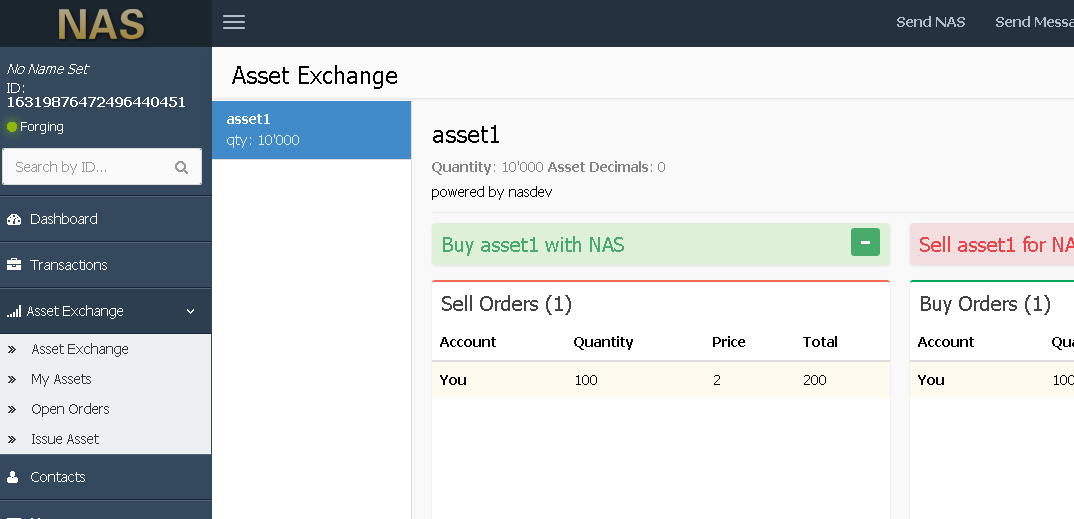Screen dimensions: 1074x519
Task: Toggle the sidebar with hamburger menu icon
Action: pos(234,22)
